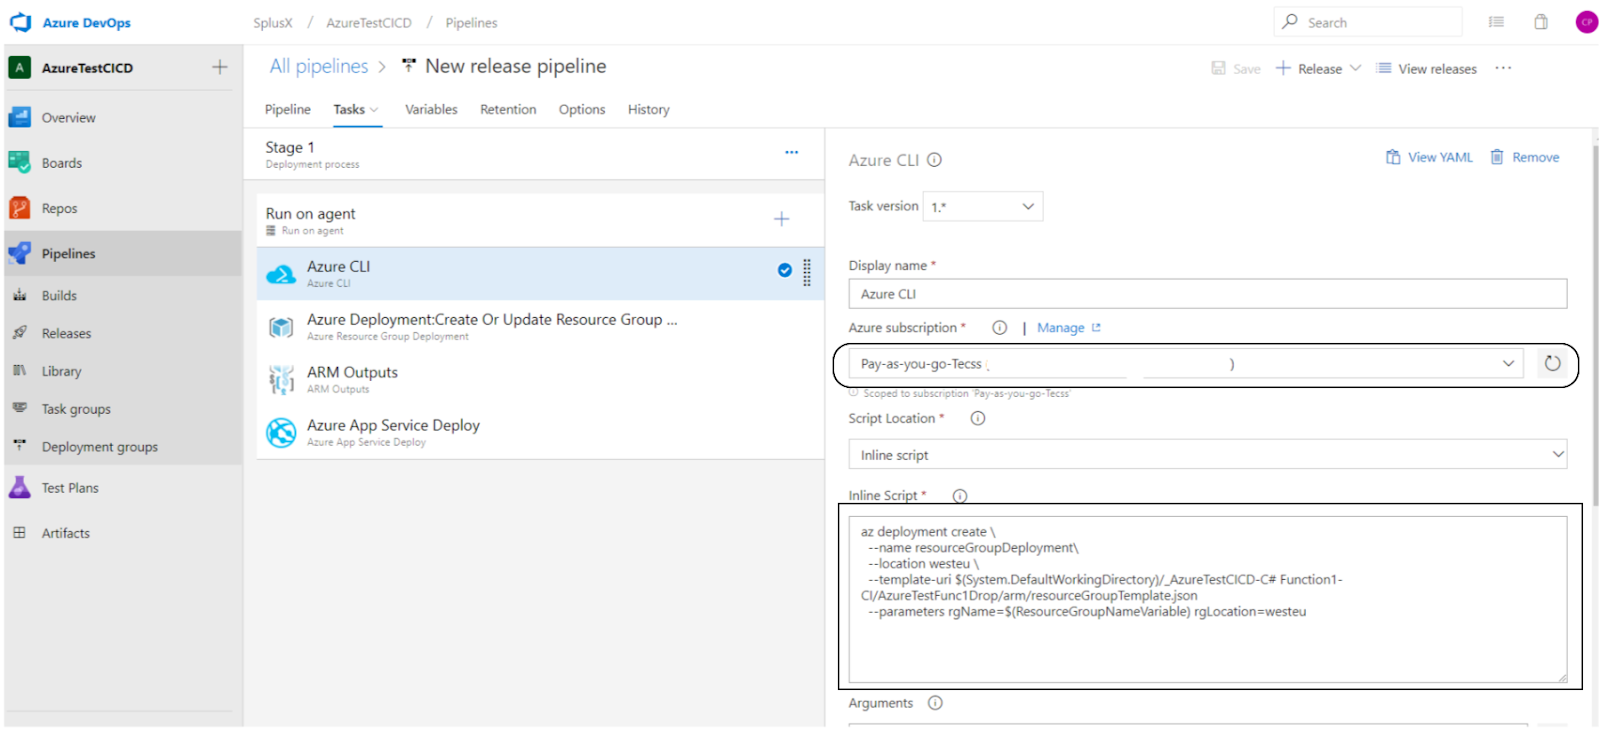Click the Azure DevOps logo icon
Viewport: 1600px width, 731px height.
[x=21, y=22]
